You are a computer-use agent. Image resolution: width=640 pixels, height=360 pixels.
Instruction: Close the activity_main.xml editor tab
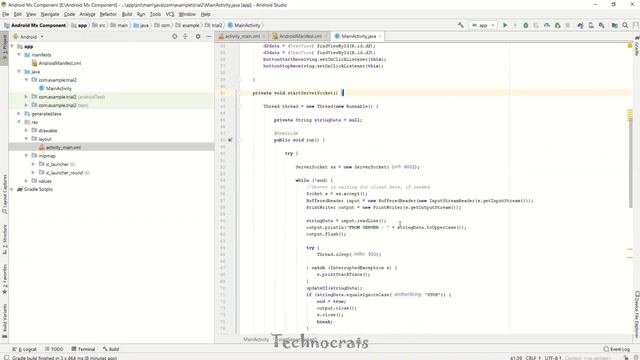[264, 36]
